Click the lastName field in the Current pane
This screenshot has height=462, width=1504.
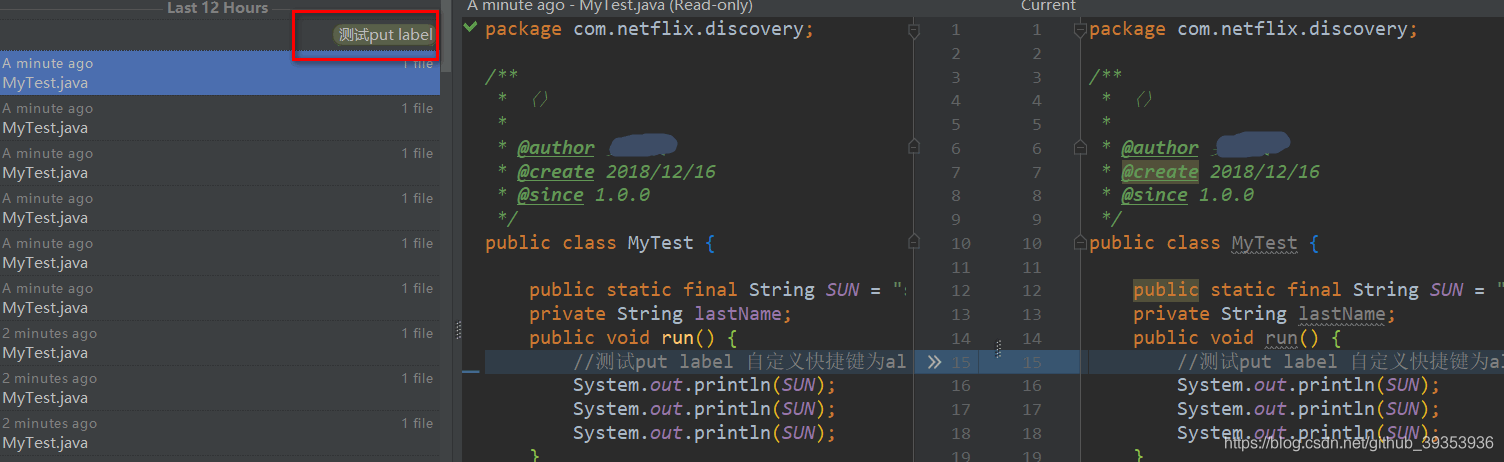click(1341, 314)
